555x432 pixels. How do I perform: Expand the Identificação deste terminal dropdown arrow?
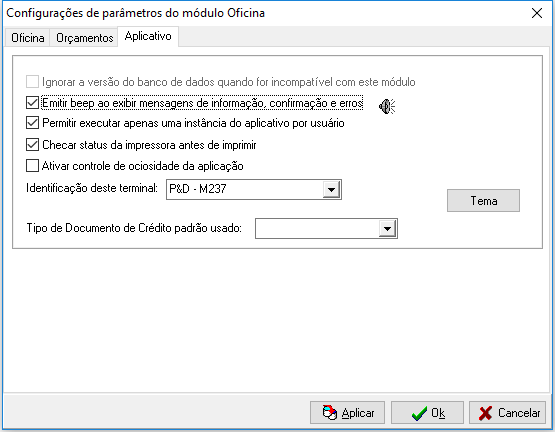pos(331,189)
